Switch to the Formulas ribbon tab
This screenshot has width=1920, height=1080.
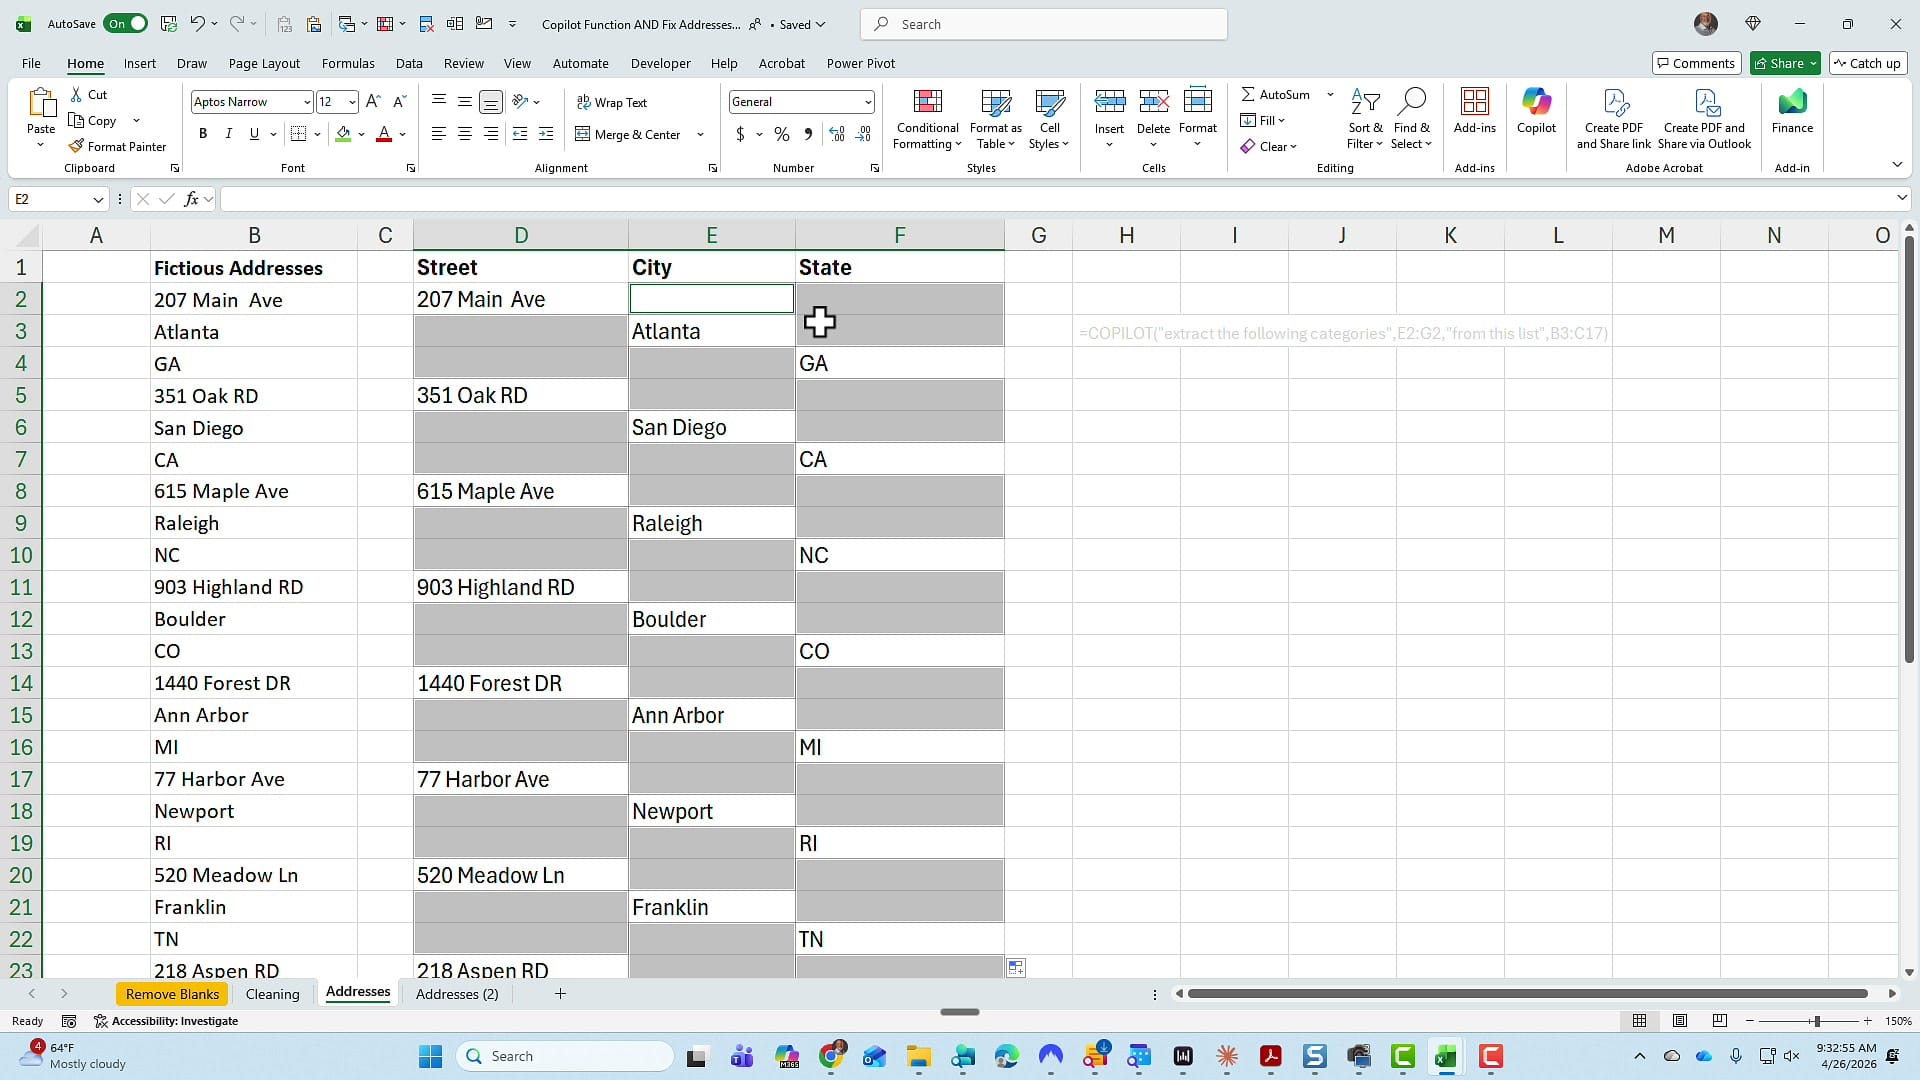click(x=347, y=63)
